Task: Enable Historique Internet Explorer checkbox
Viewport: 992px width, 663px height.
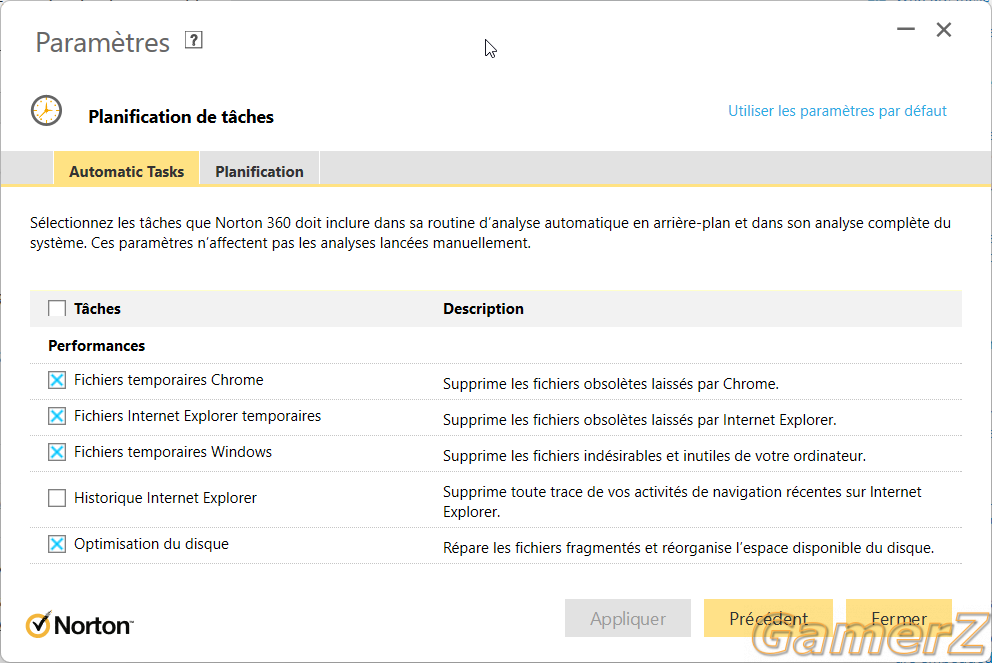Action: click(x=57, y=498)
